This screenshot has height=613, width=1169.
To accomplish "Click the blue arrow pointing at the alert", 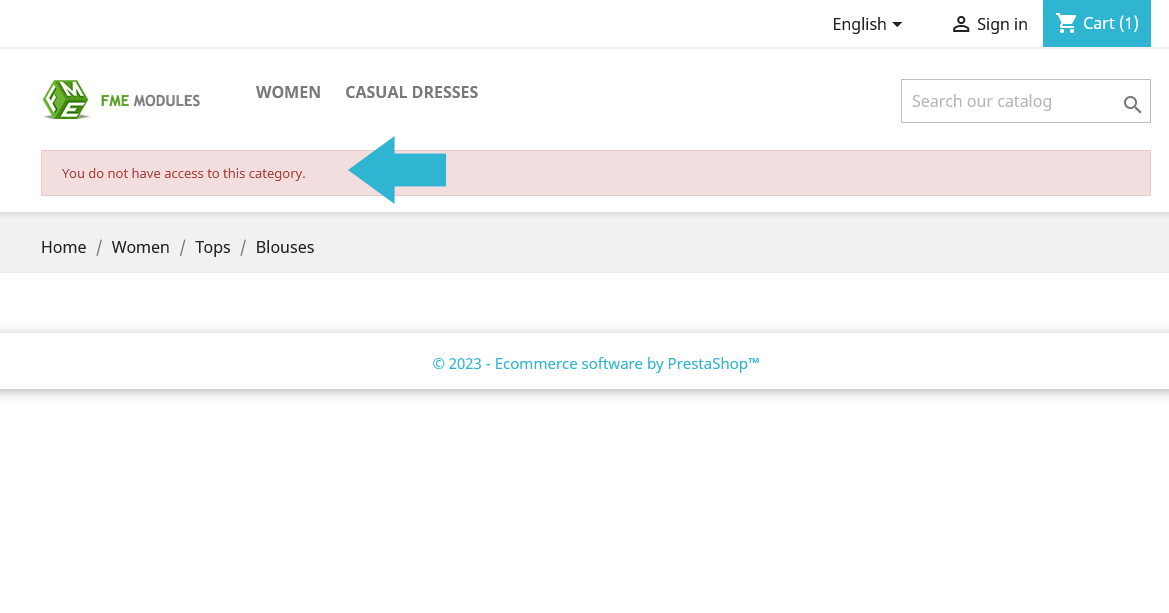I will click(x=397, y=170).
